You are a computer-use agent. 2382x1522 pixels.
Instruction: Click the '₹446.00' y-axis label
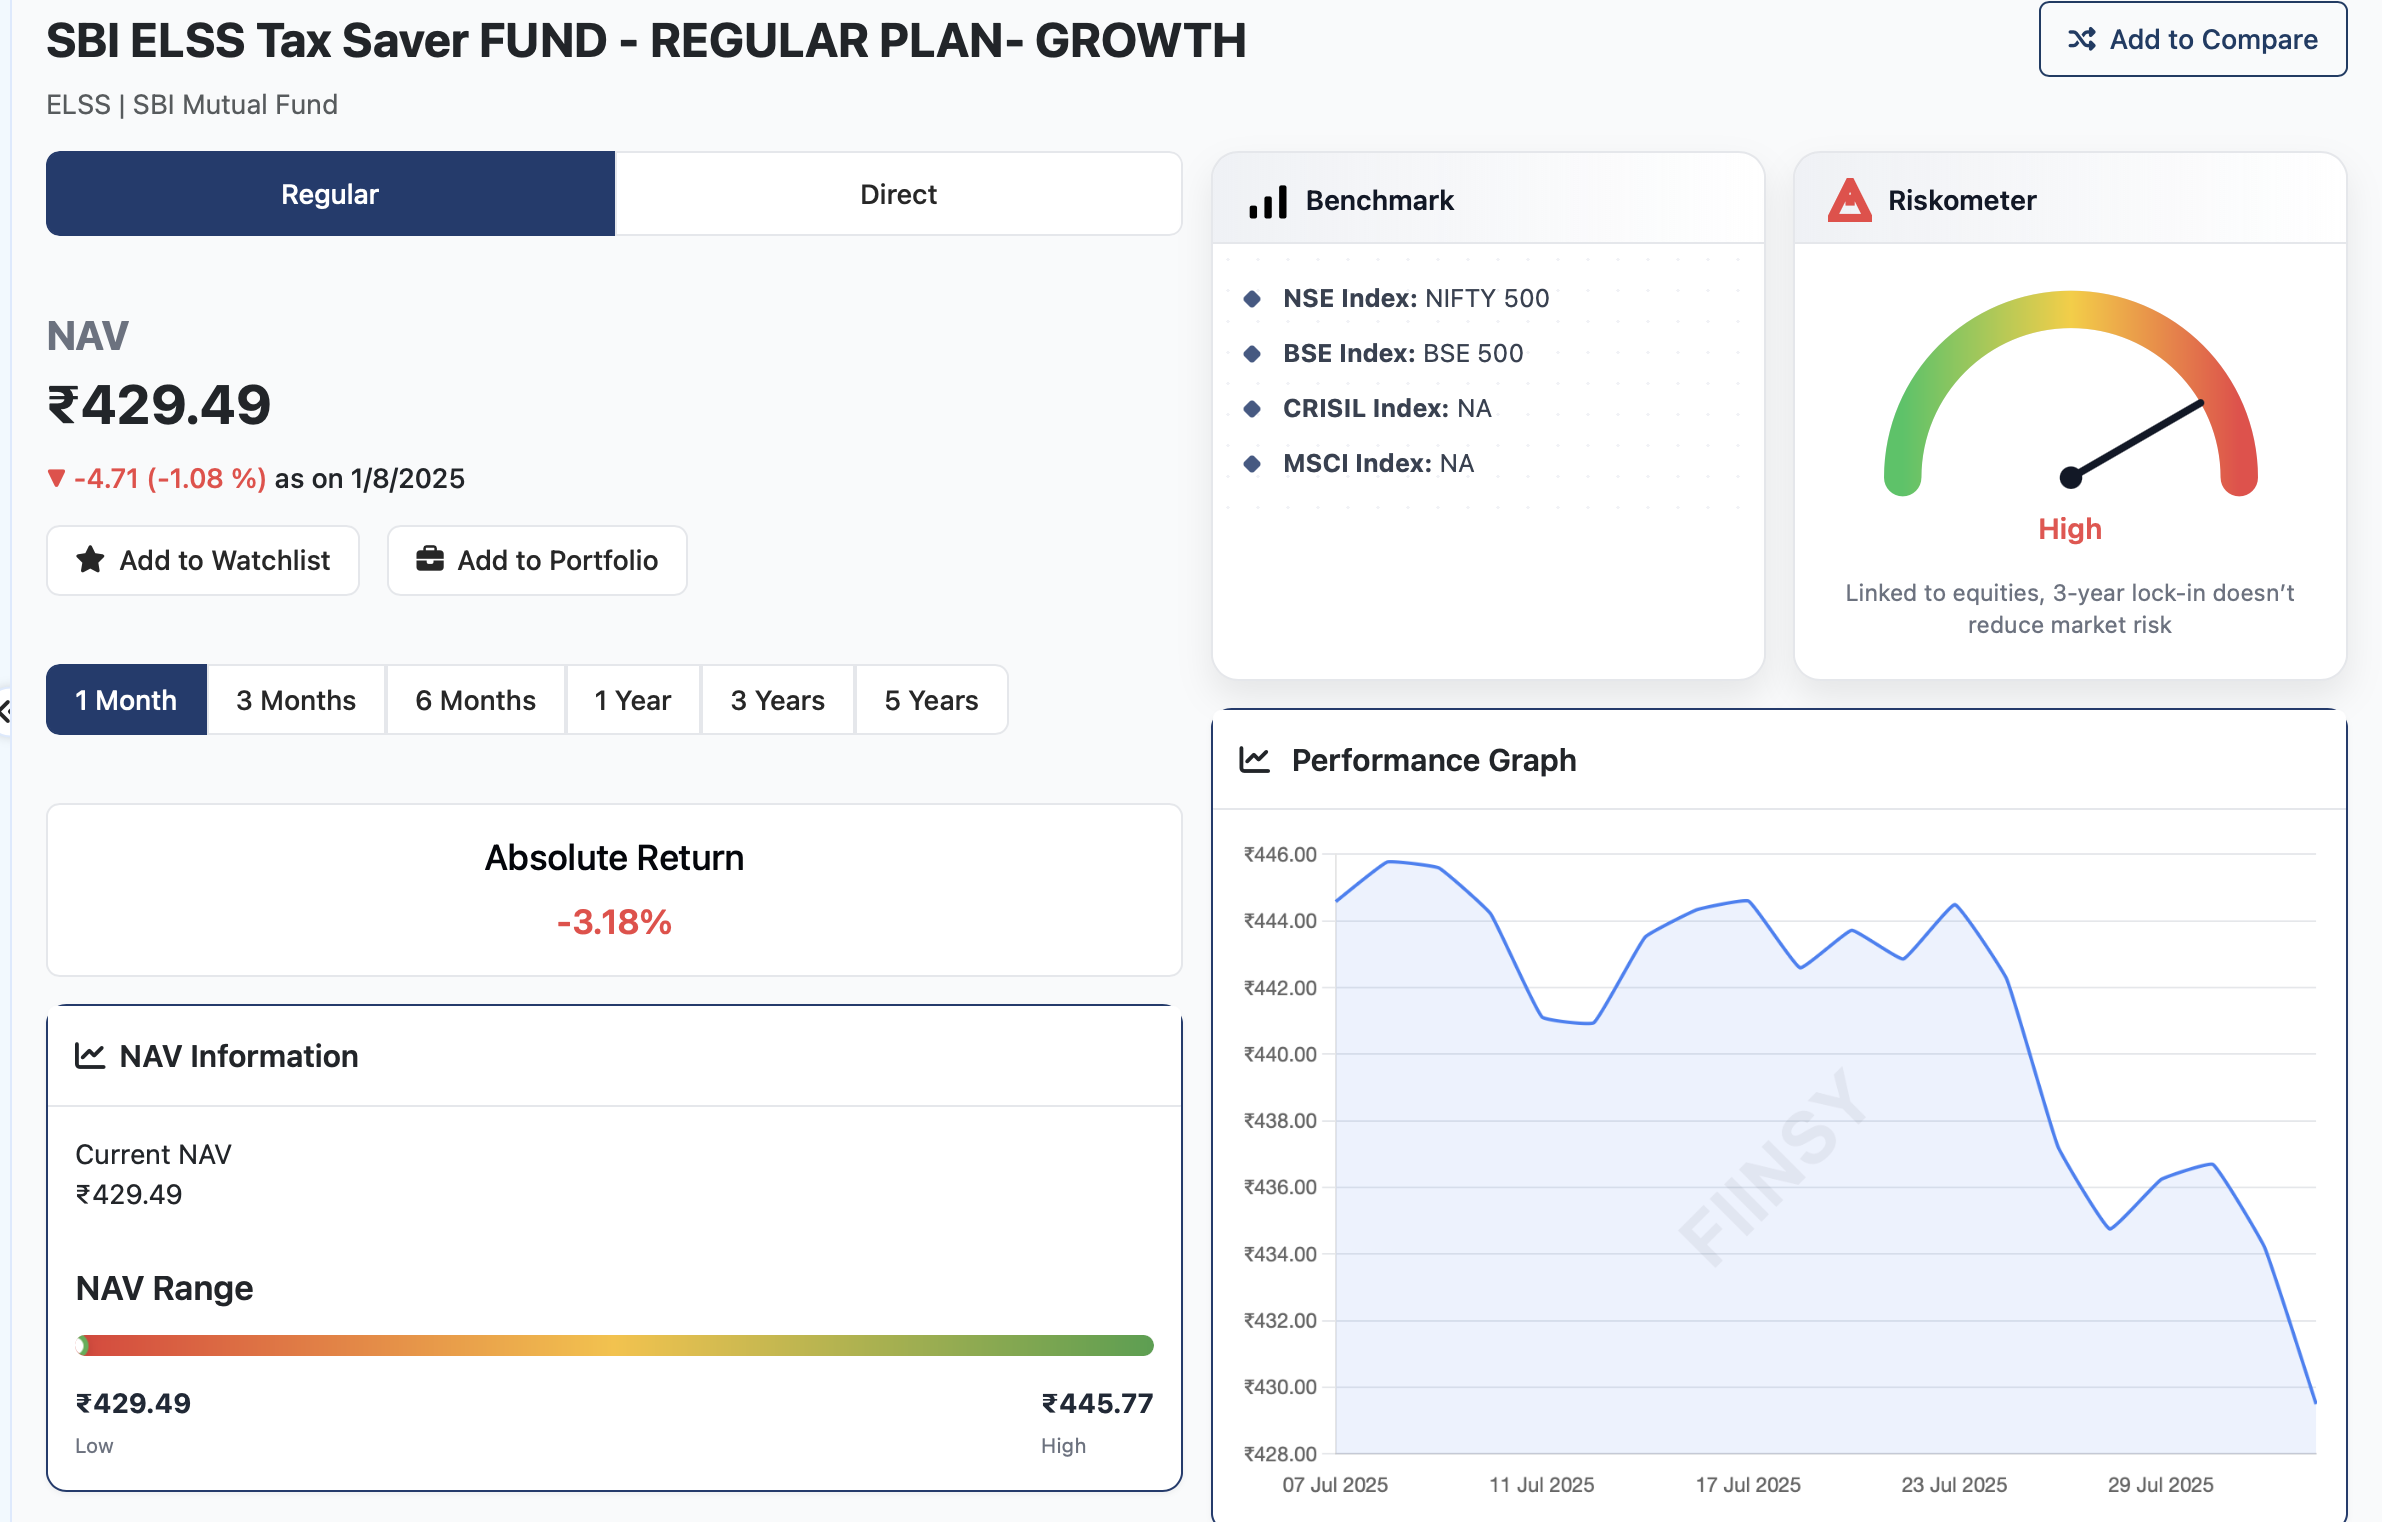[x=1280, y=855]
